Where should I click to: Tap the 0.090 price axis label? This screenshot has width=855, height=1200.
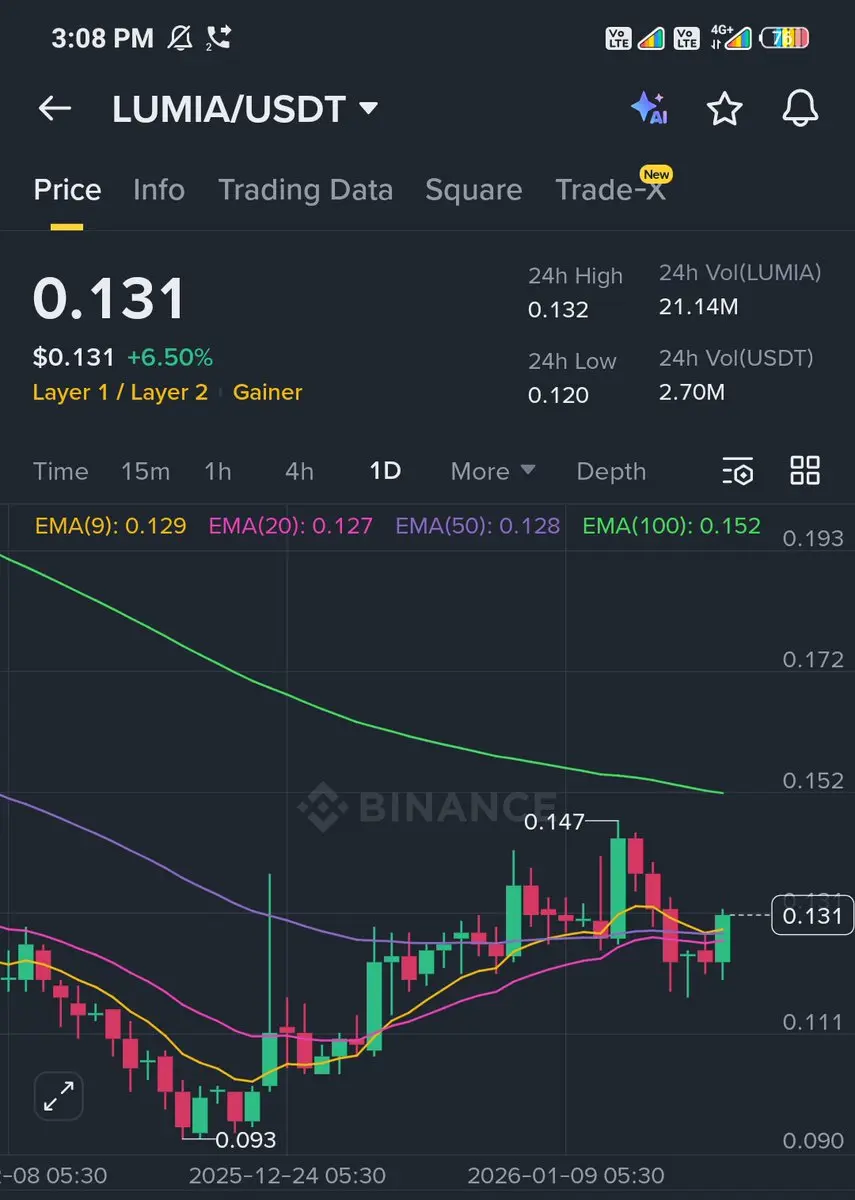click(x=813, y=1141)
